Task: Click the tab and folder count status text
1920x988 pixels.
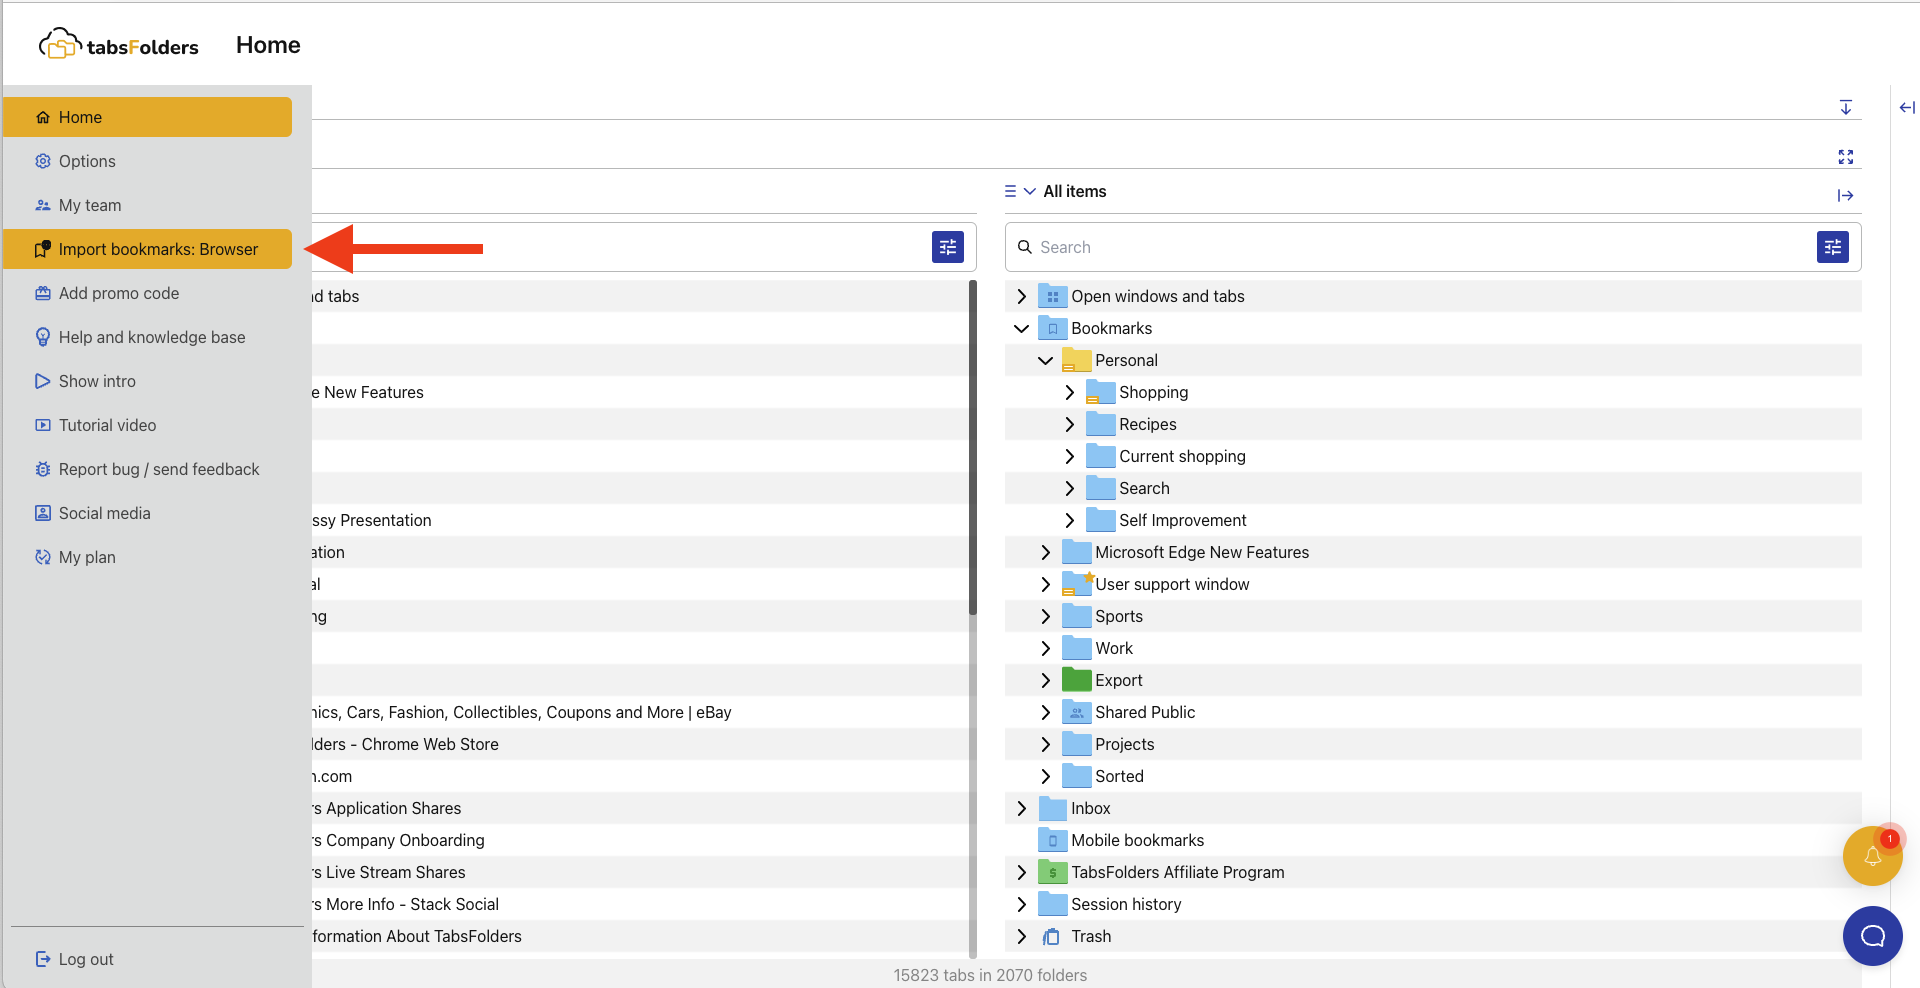Action: 990,975
